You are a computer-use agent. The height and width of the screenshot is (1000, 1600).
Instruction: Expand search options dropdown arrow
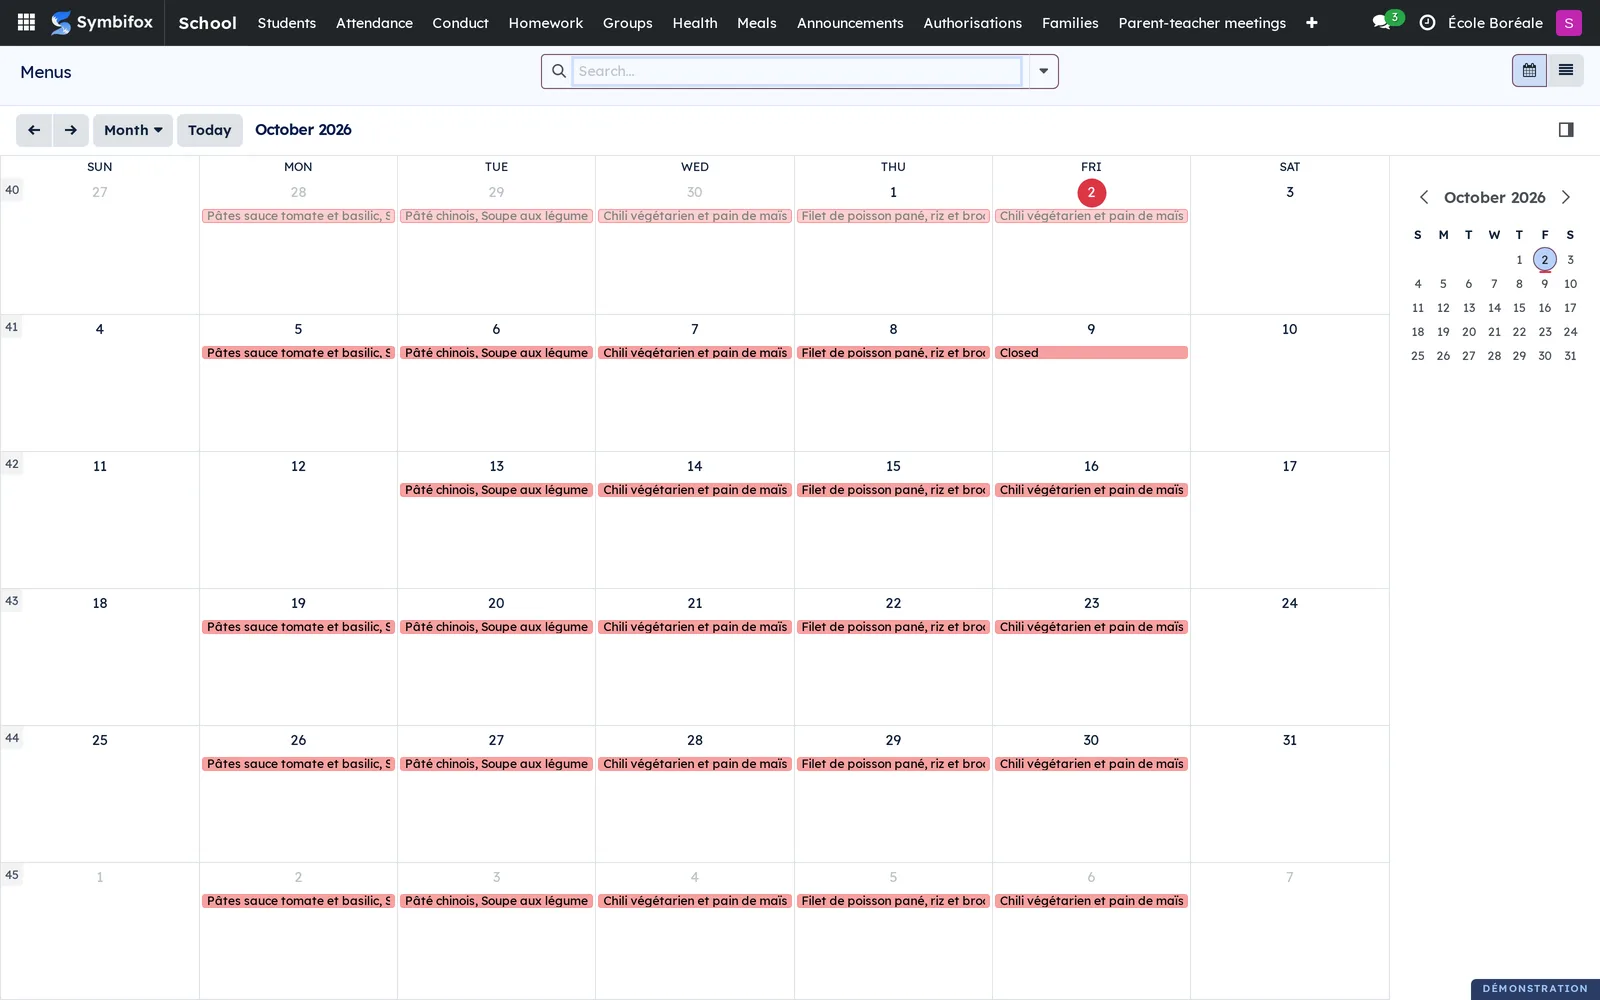click(x=1043, y=71)
